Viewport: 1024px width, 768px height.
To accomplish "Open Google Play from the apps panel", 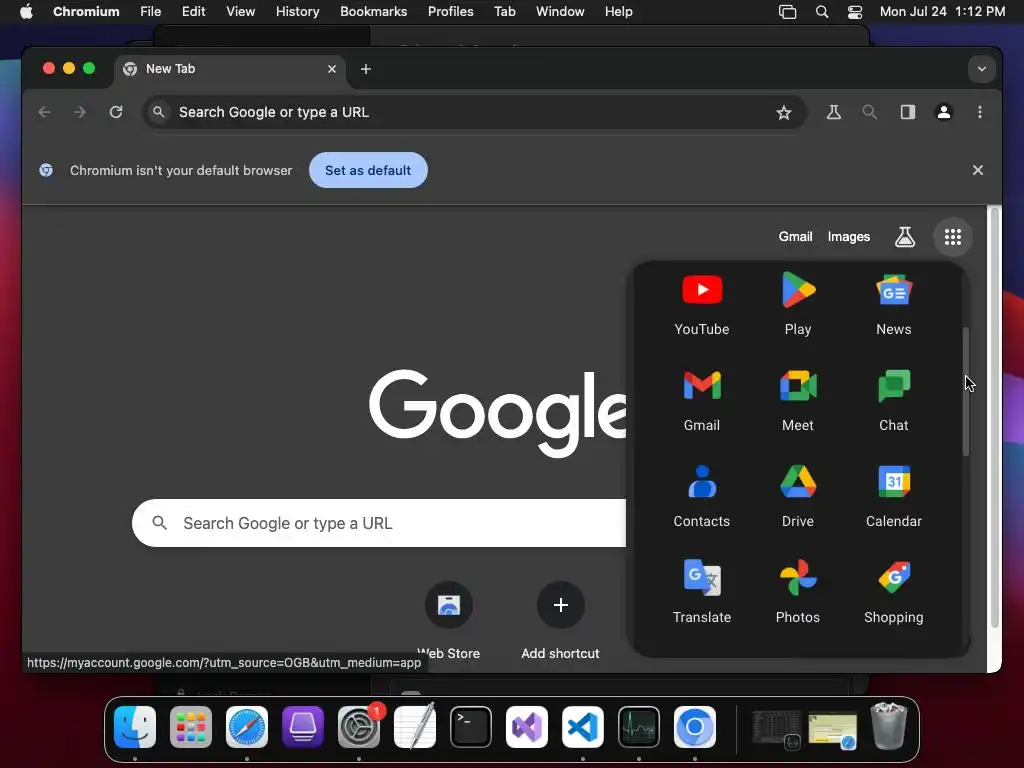I will click(x=797, y=304).
